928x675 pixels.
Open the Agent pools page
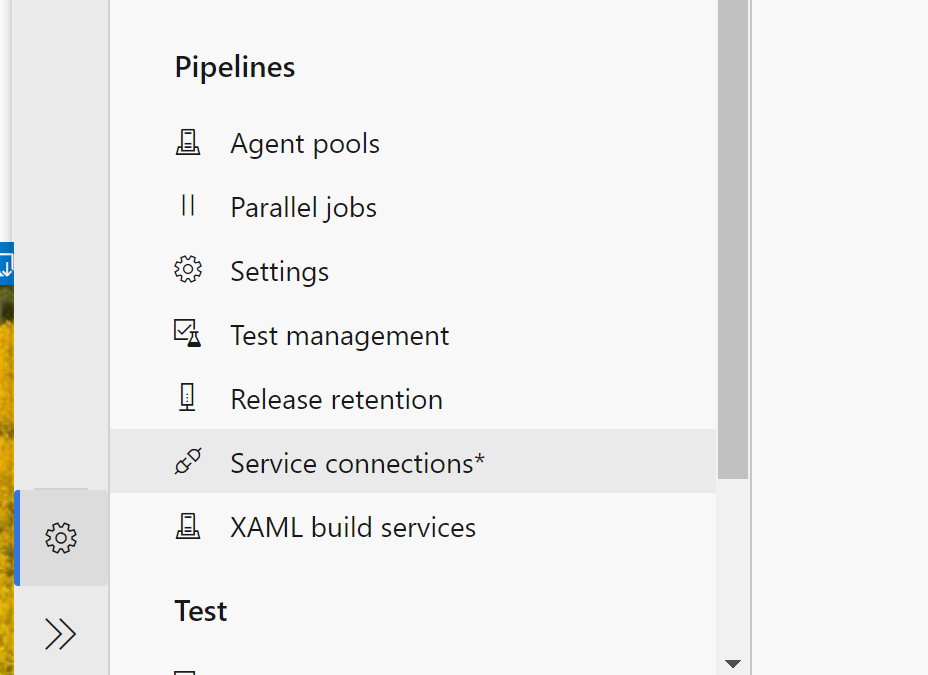coord(305,144)
